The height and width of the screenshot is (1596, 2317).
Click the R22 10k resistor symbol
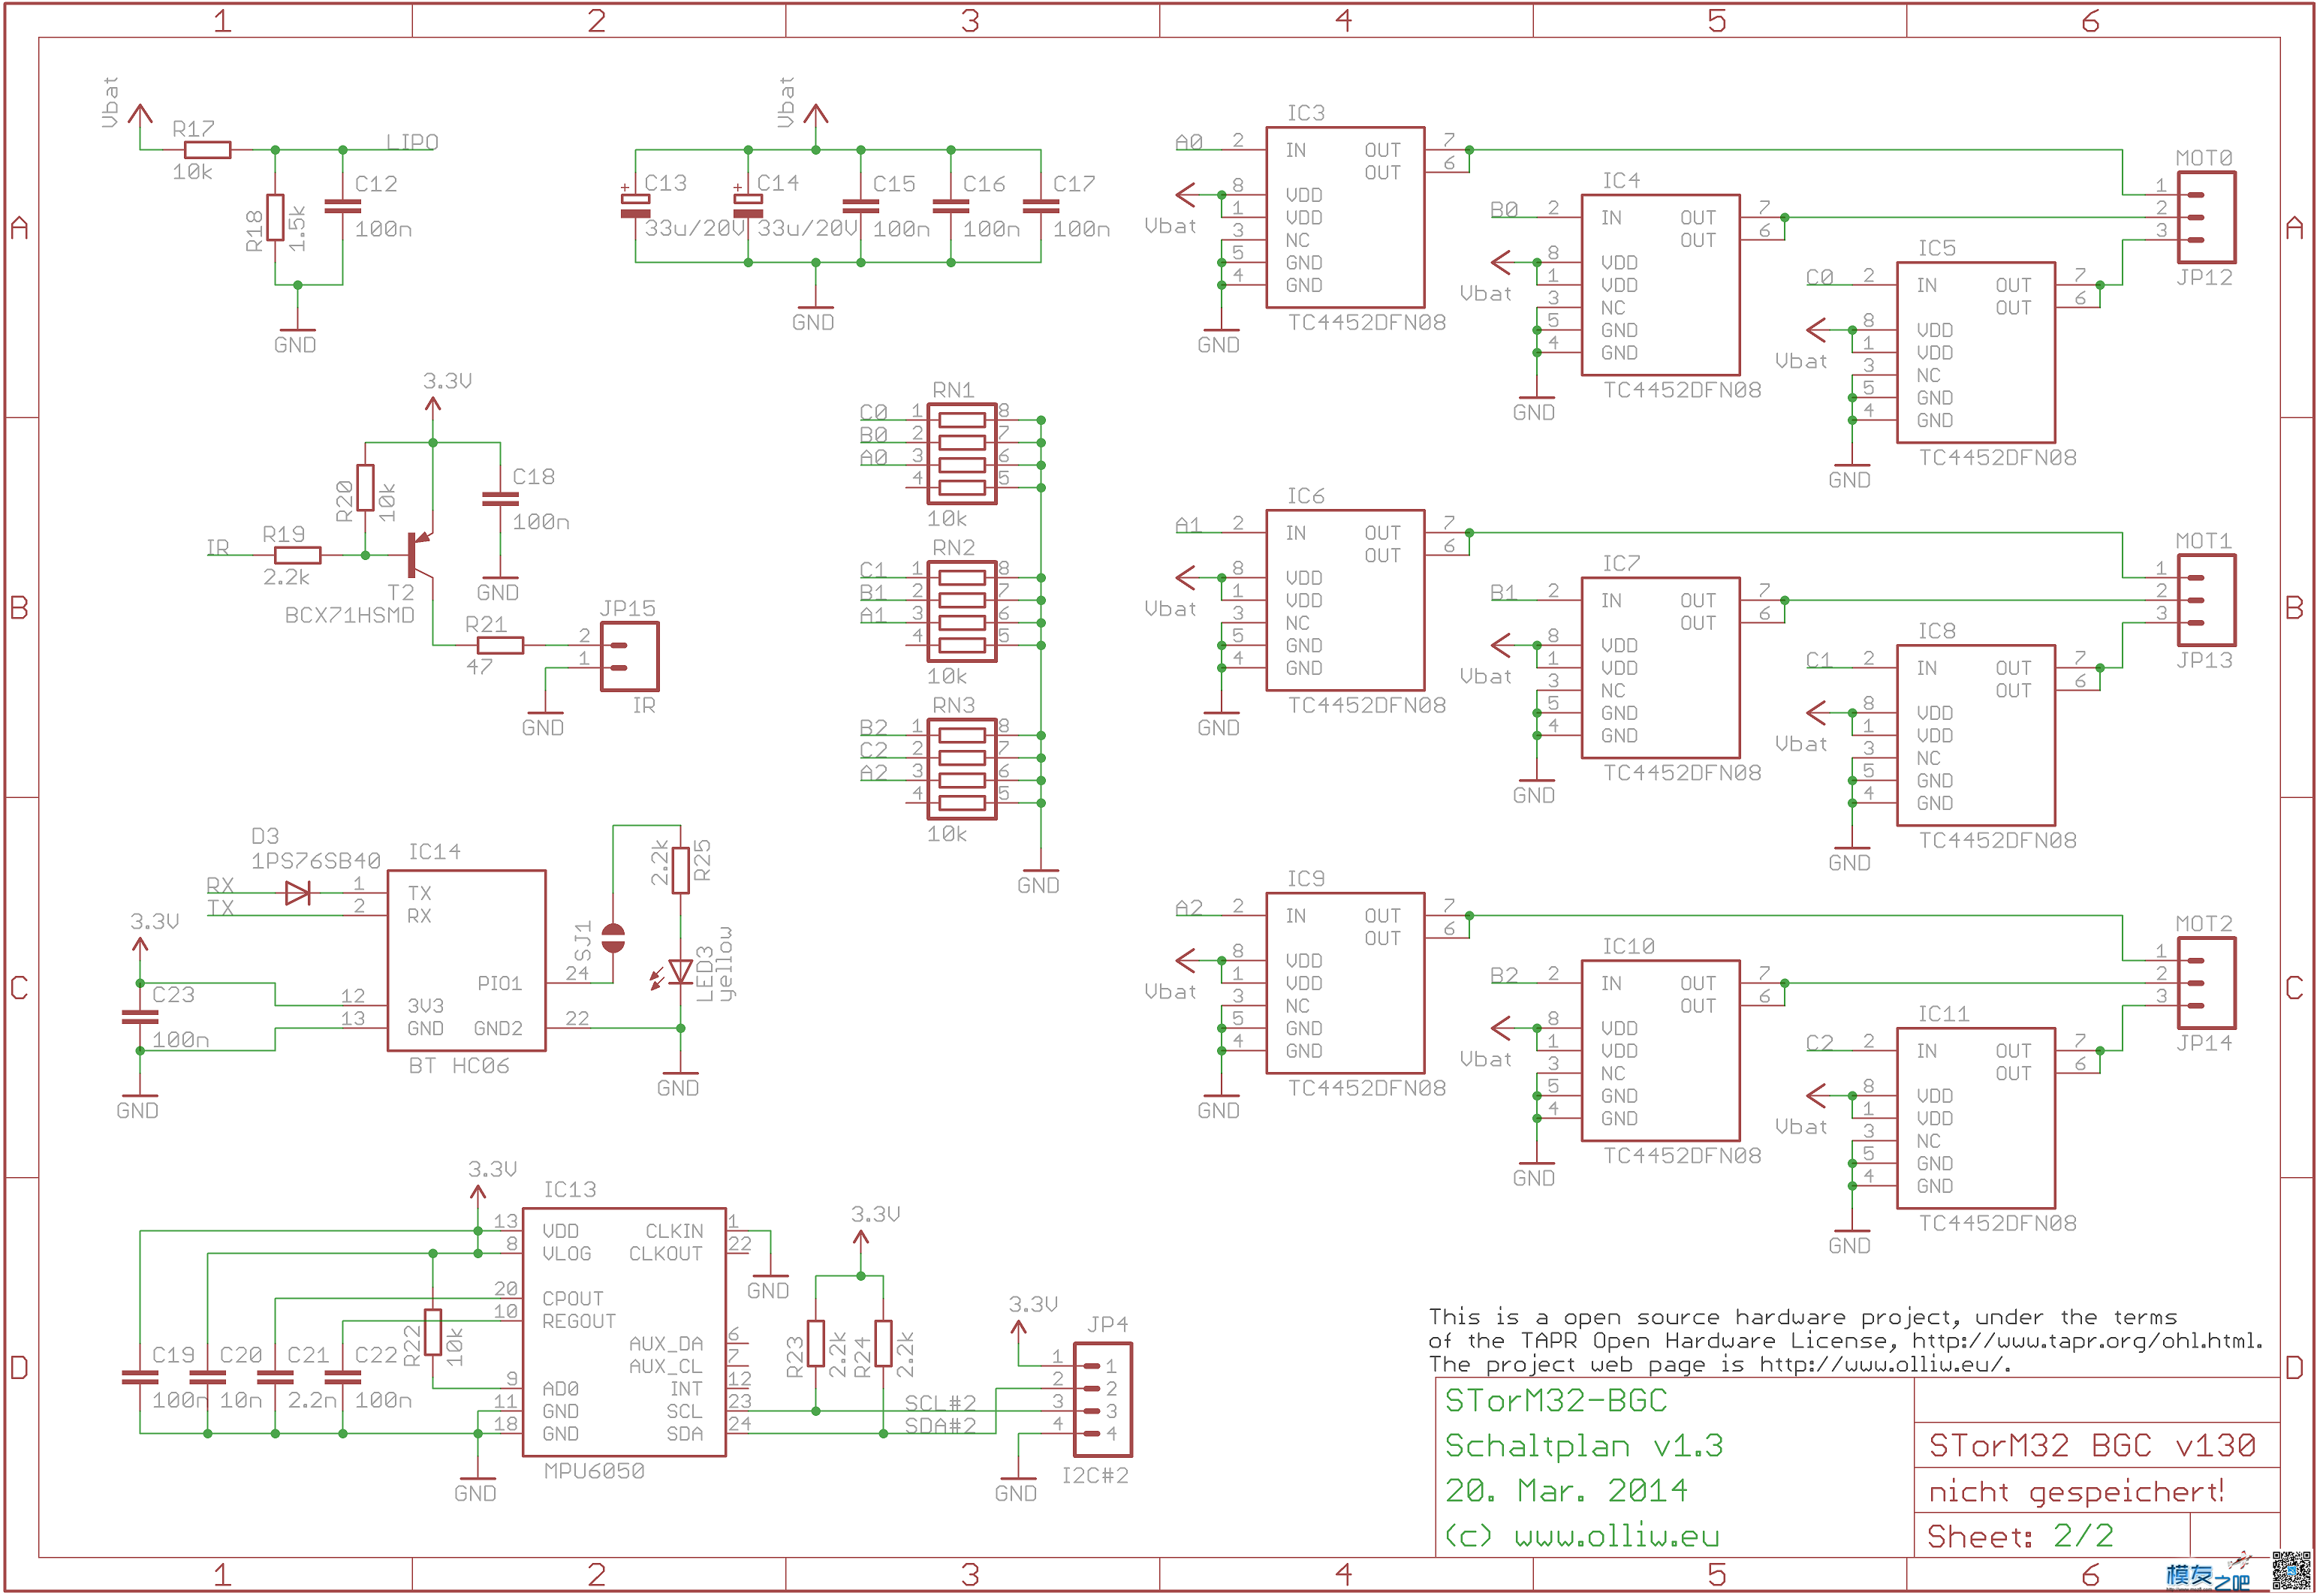click(433, 1332)
